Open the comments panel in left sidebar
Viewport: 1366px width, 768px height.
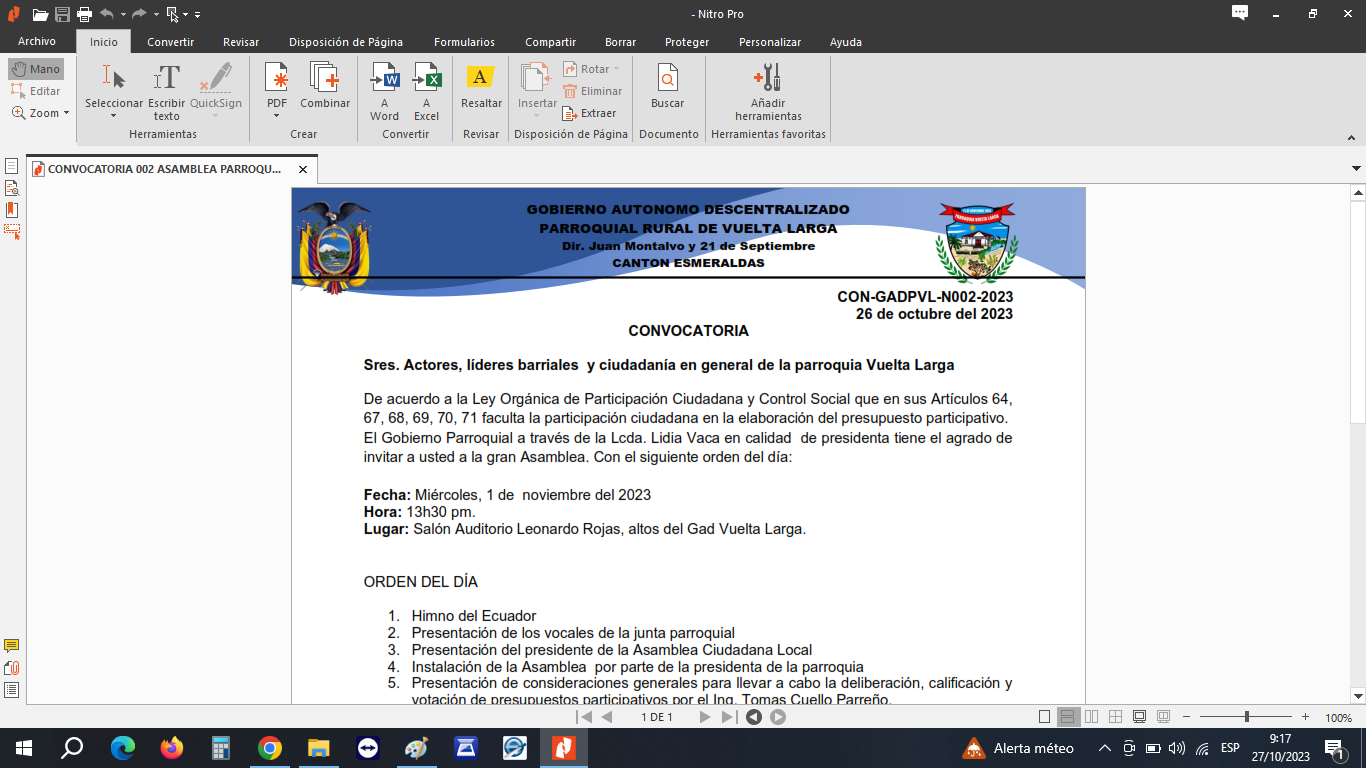click(x=12, y=646)
